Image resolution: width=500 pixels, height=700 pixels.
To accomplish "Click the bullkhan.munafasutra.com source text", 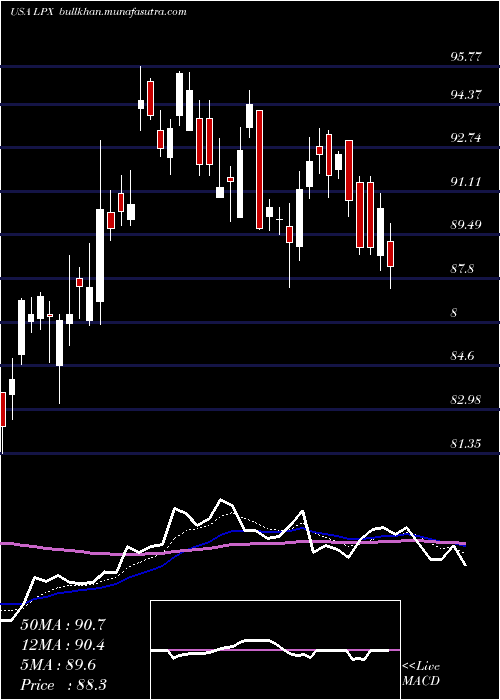I will pos(123,12).
